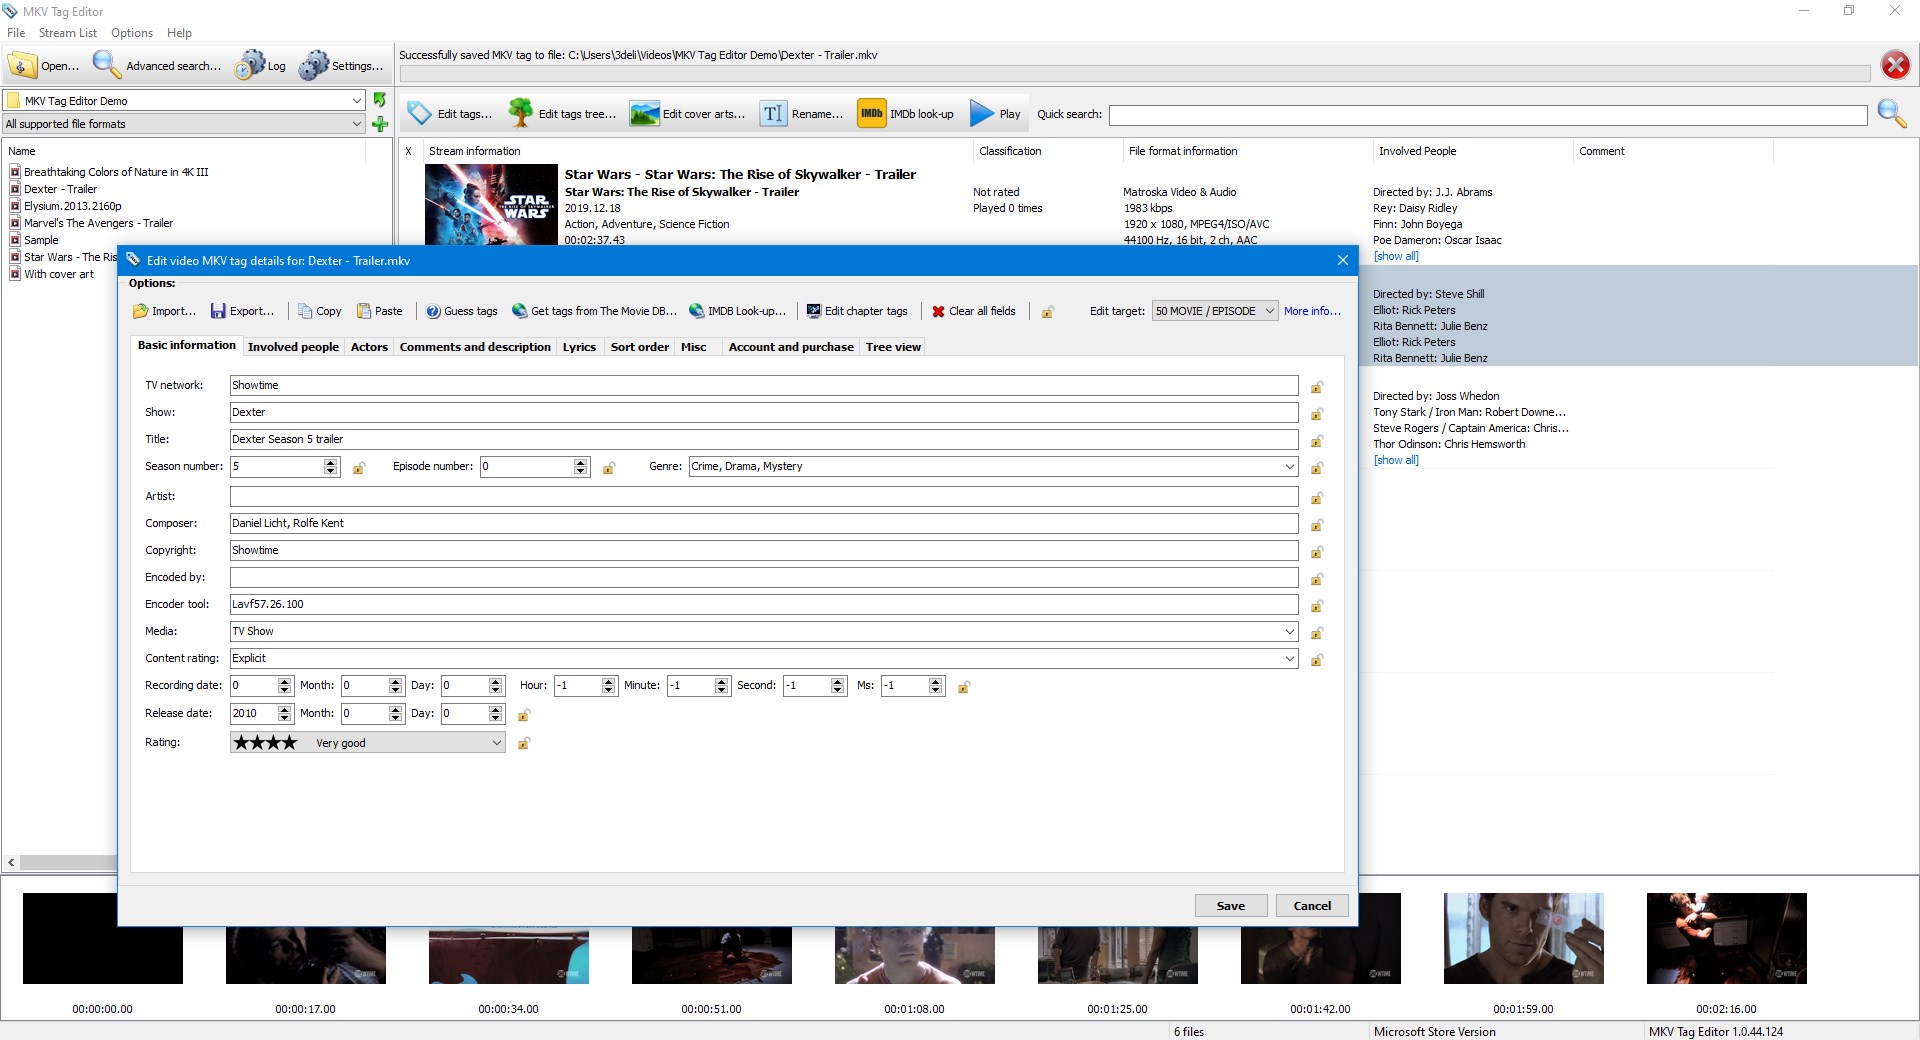Save the tag changes
This screenshot has width=1920, height=1040.
(x=1231, y=905)
